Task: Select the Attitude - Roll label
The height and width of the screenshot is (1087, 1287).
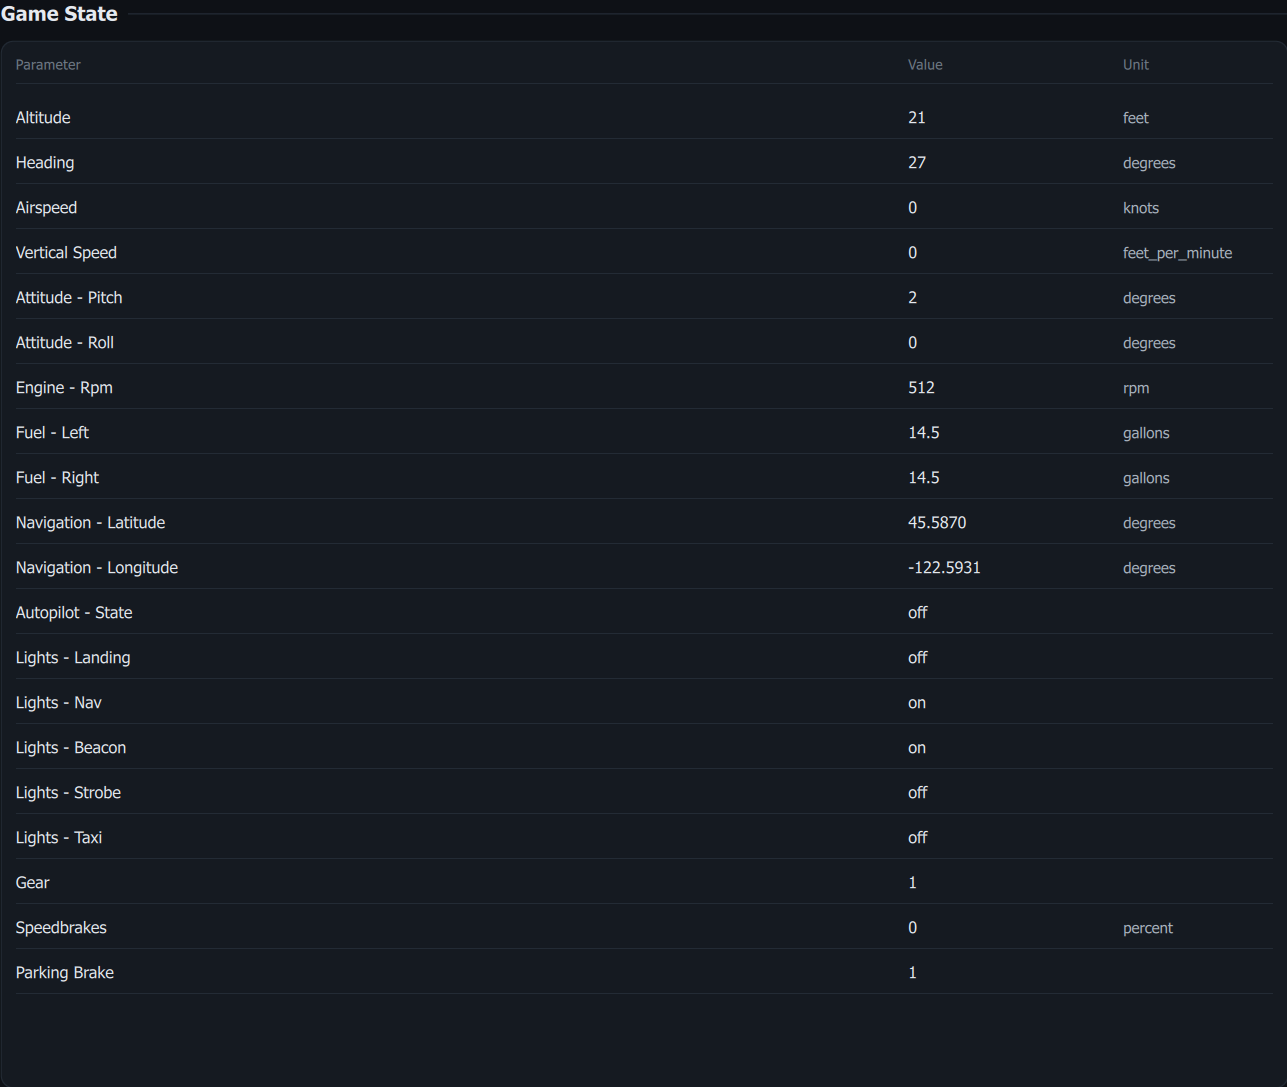Action: pyautogui.click(x=65, y=343)
